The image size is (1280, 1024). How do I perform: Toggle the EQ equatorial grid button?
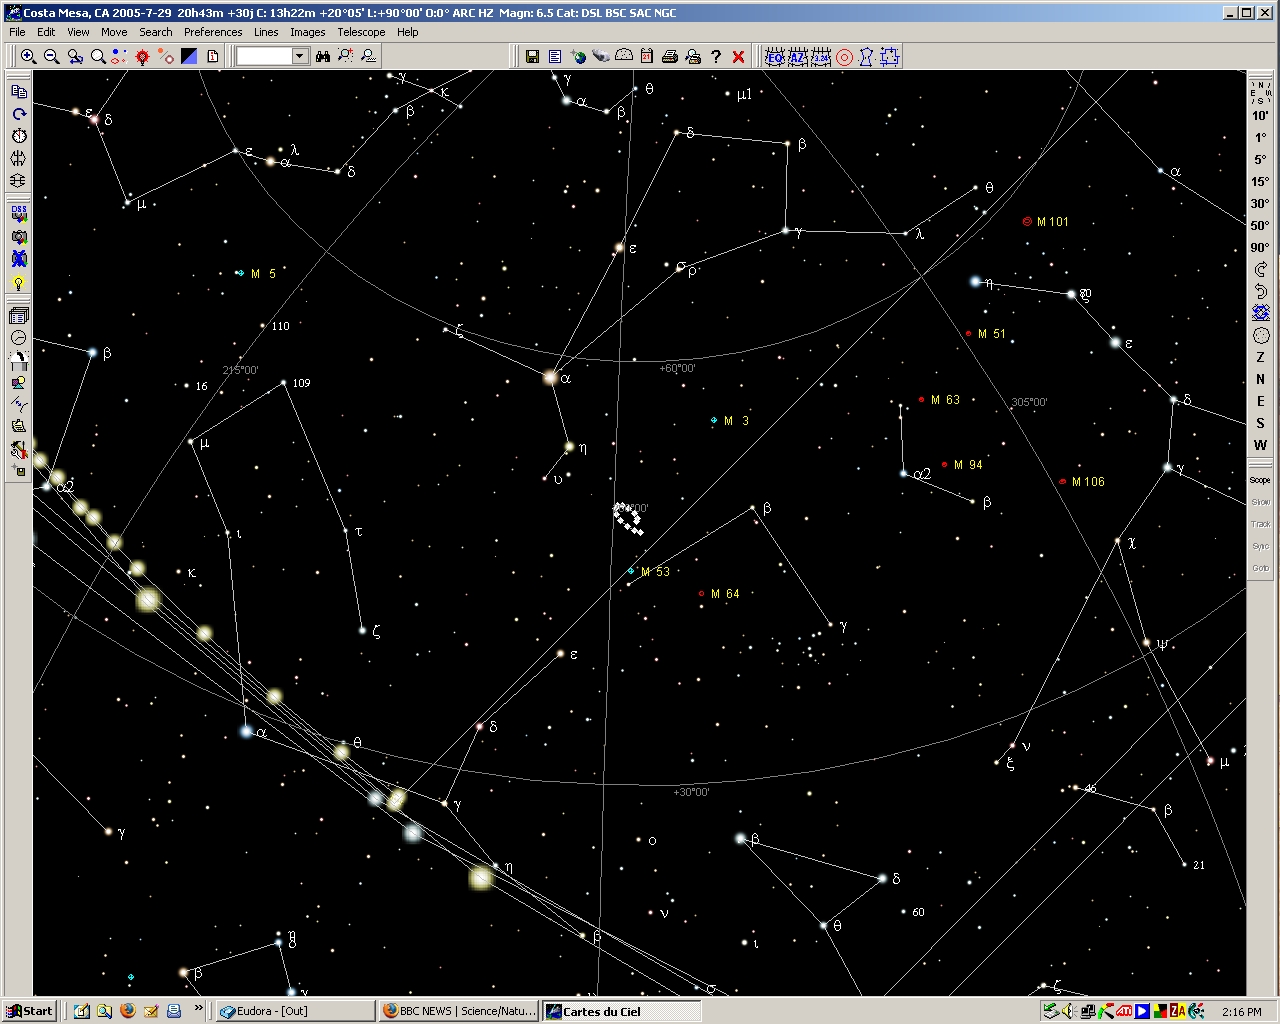coord(775,57)
